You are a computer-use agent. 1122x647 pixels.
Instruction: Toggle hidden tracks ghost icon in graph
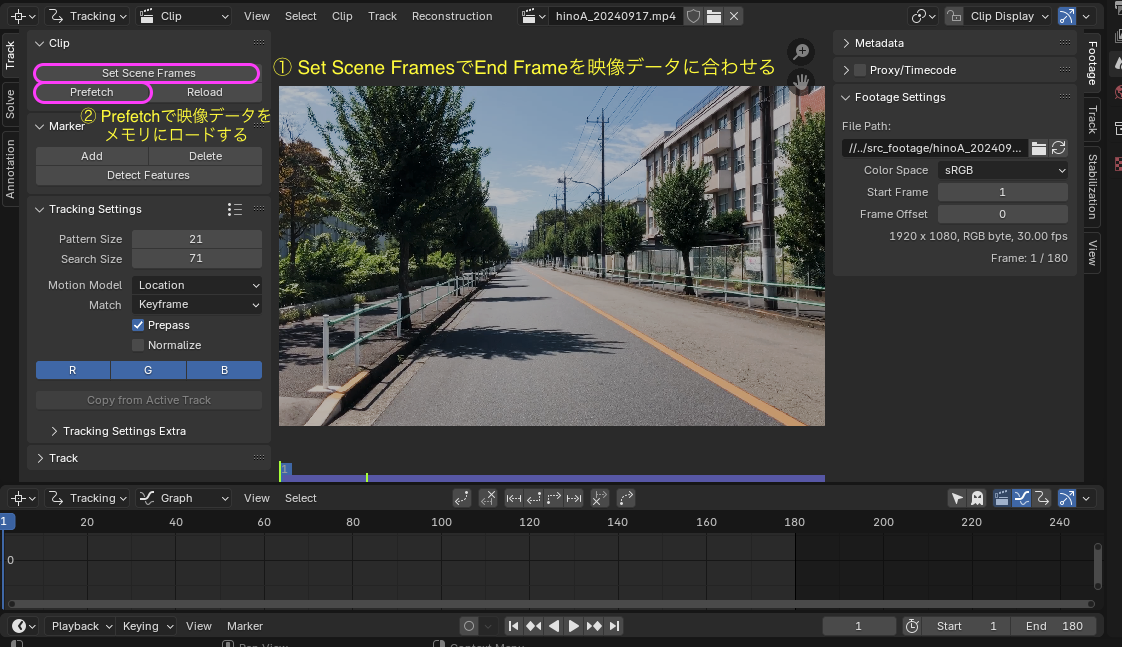pyautogui.click(x=977, y=498)
